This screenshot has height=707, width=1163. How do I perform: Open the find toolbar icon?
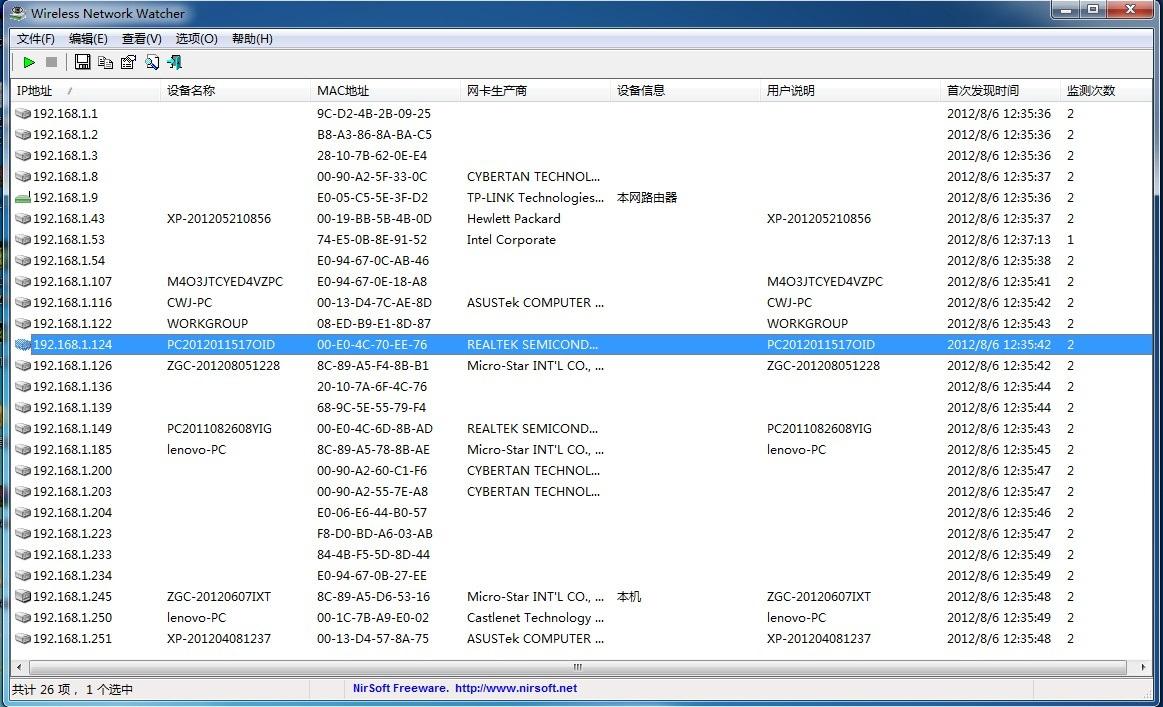pos(152,62)
